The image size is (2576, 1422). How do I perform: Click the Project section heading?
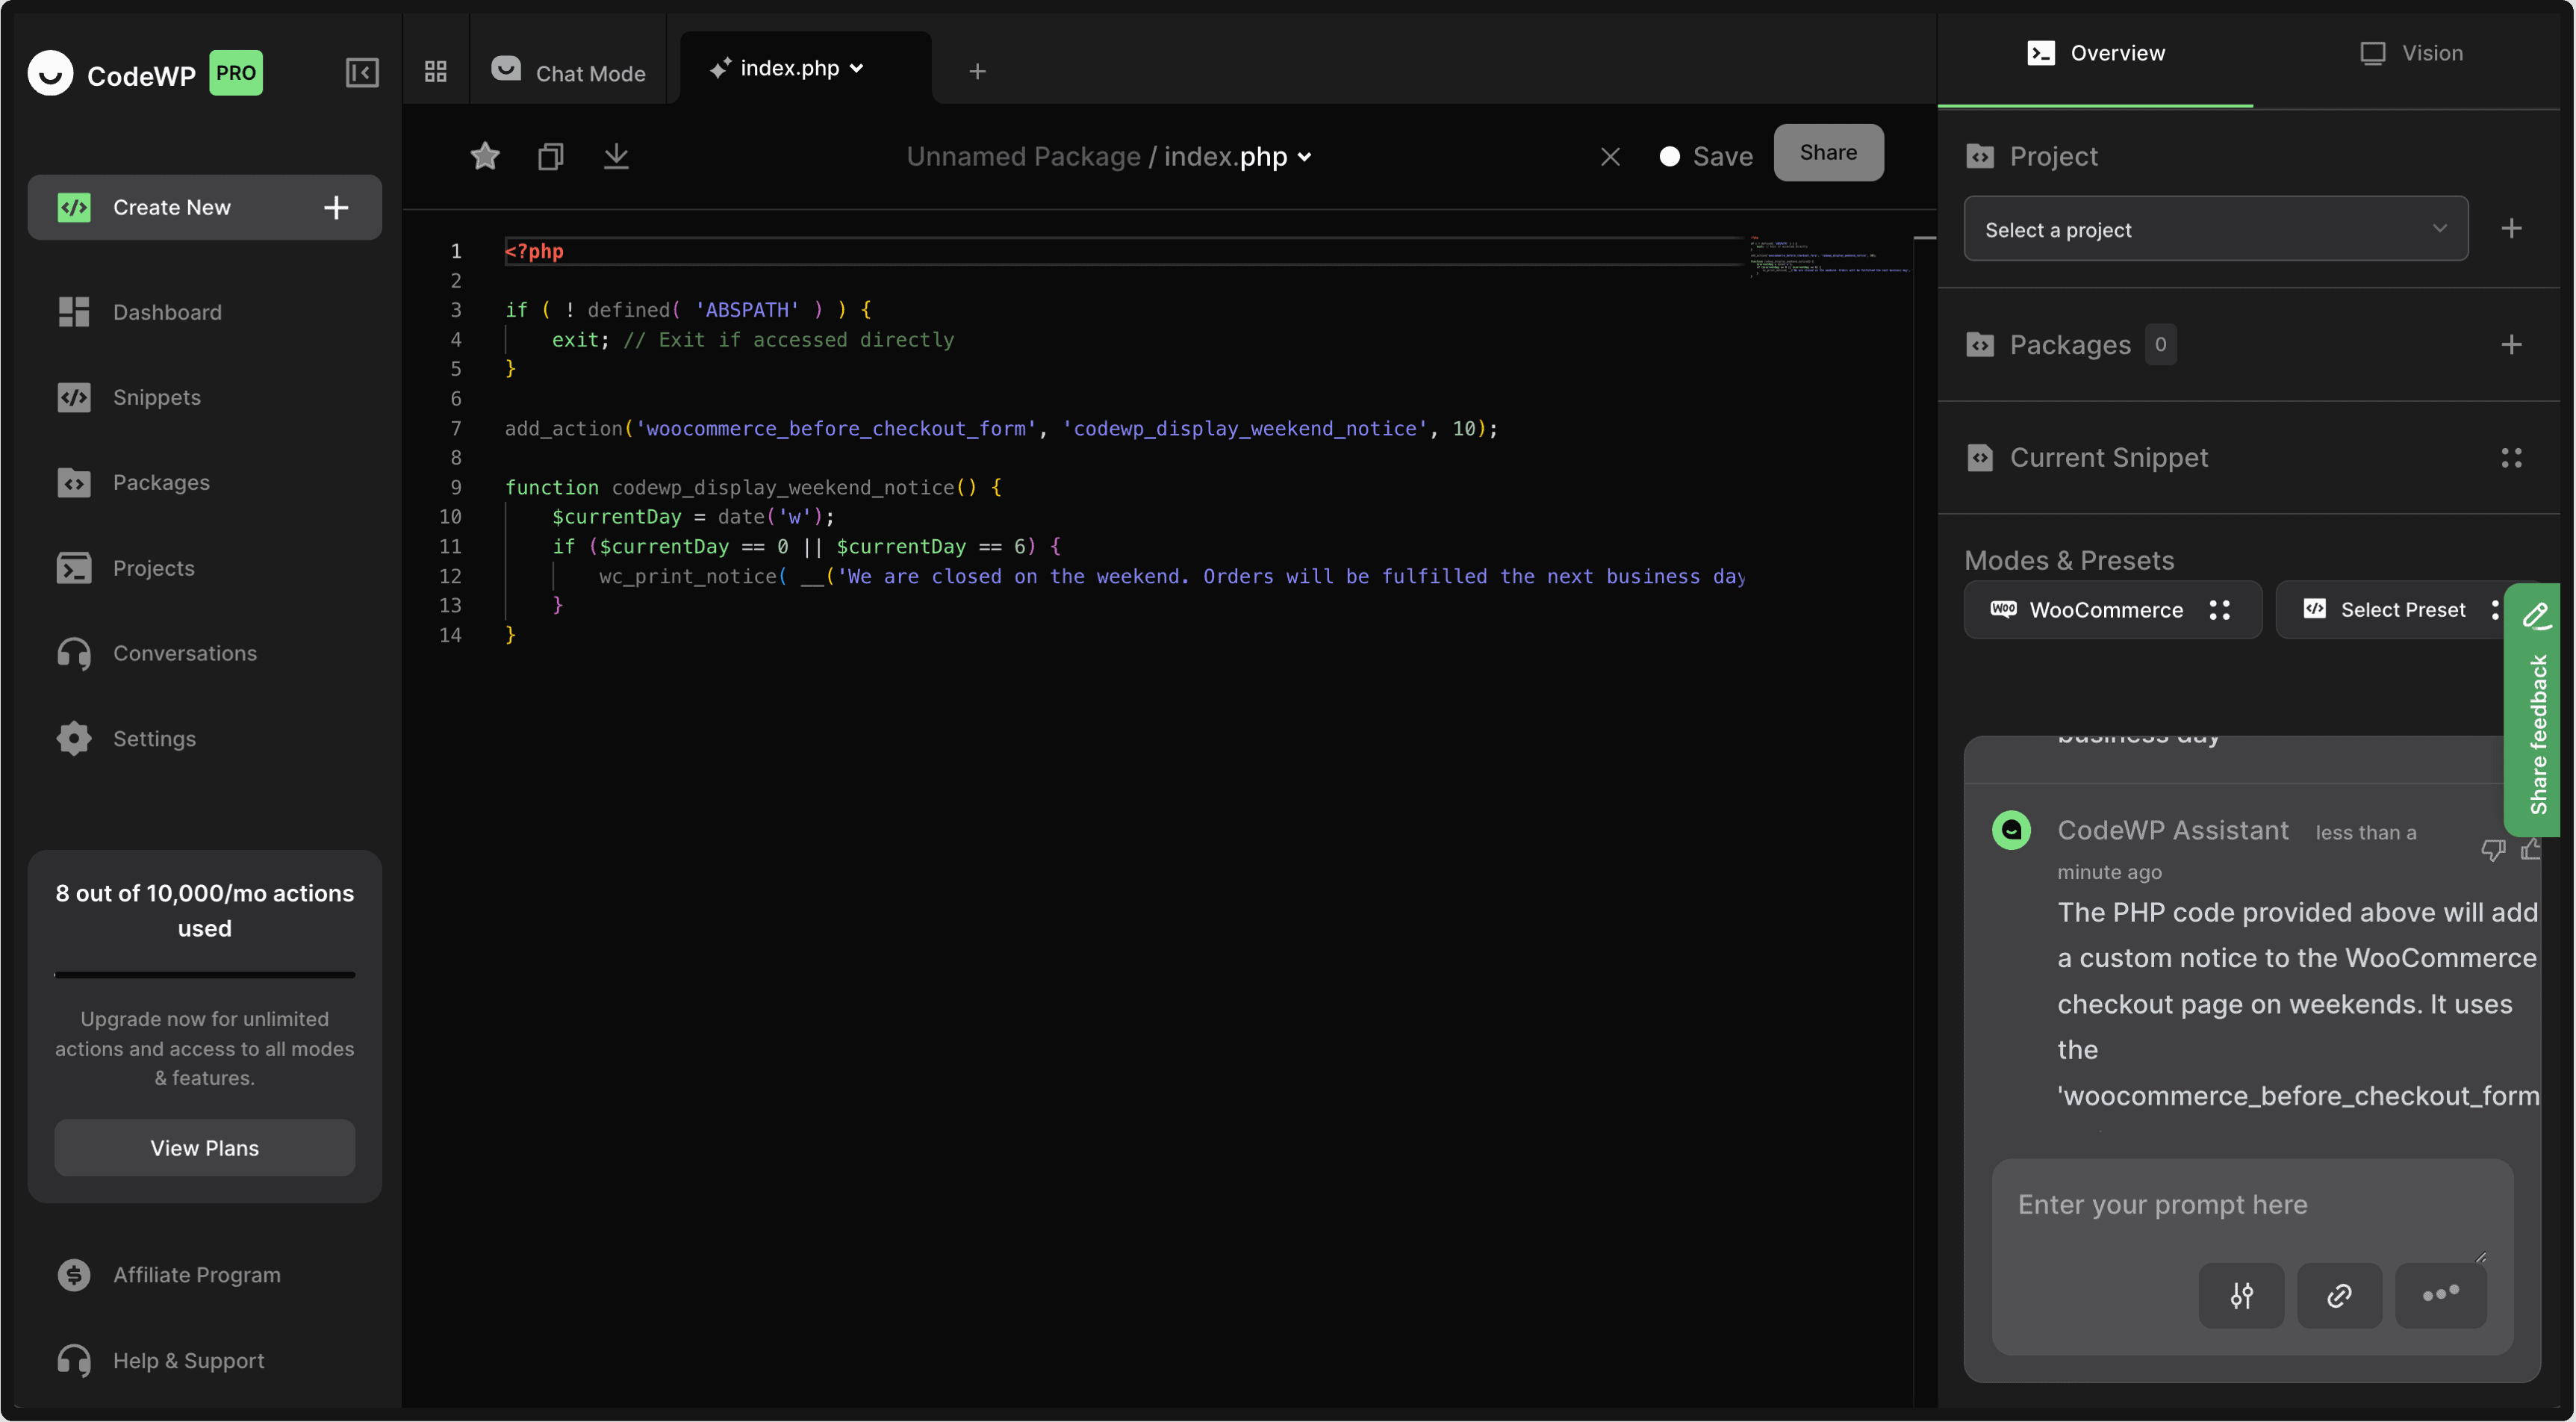point(2053,157)
